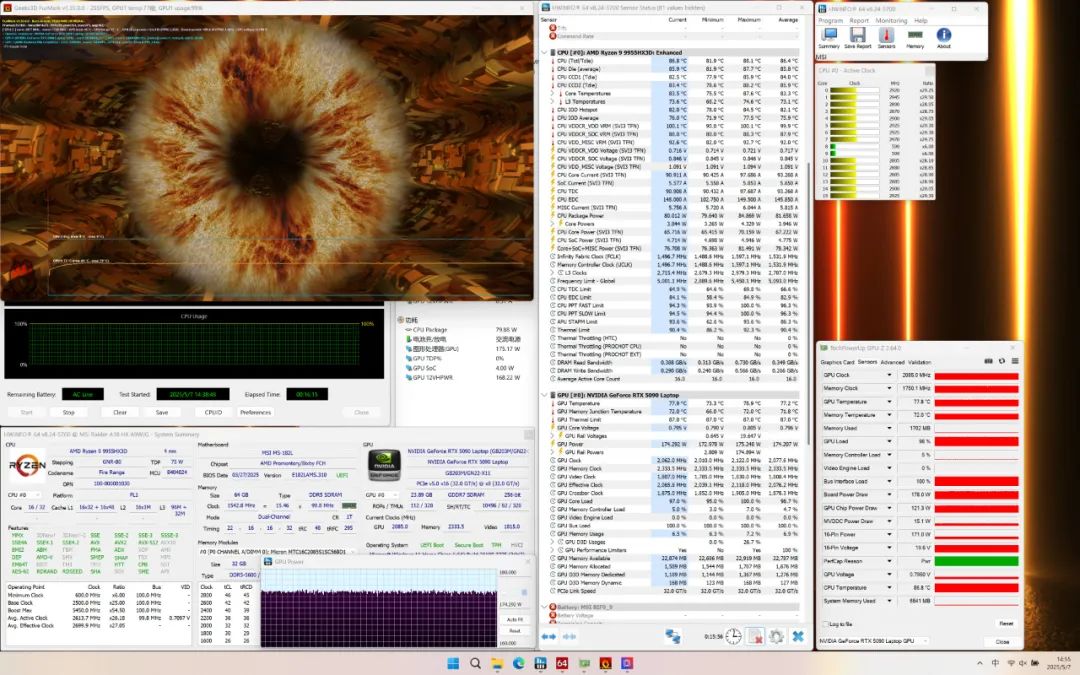The image size is (1080, 675).
Task: Click the PerfCap Reason green bar in GPU-Z
Action: point(976,561)
